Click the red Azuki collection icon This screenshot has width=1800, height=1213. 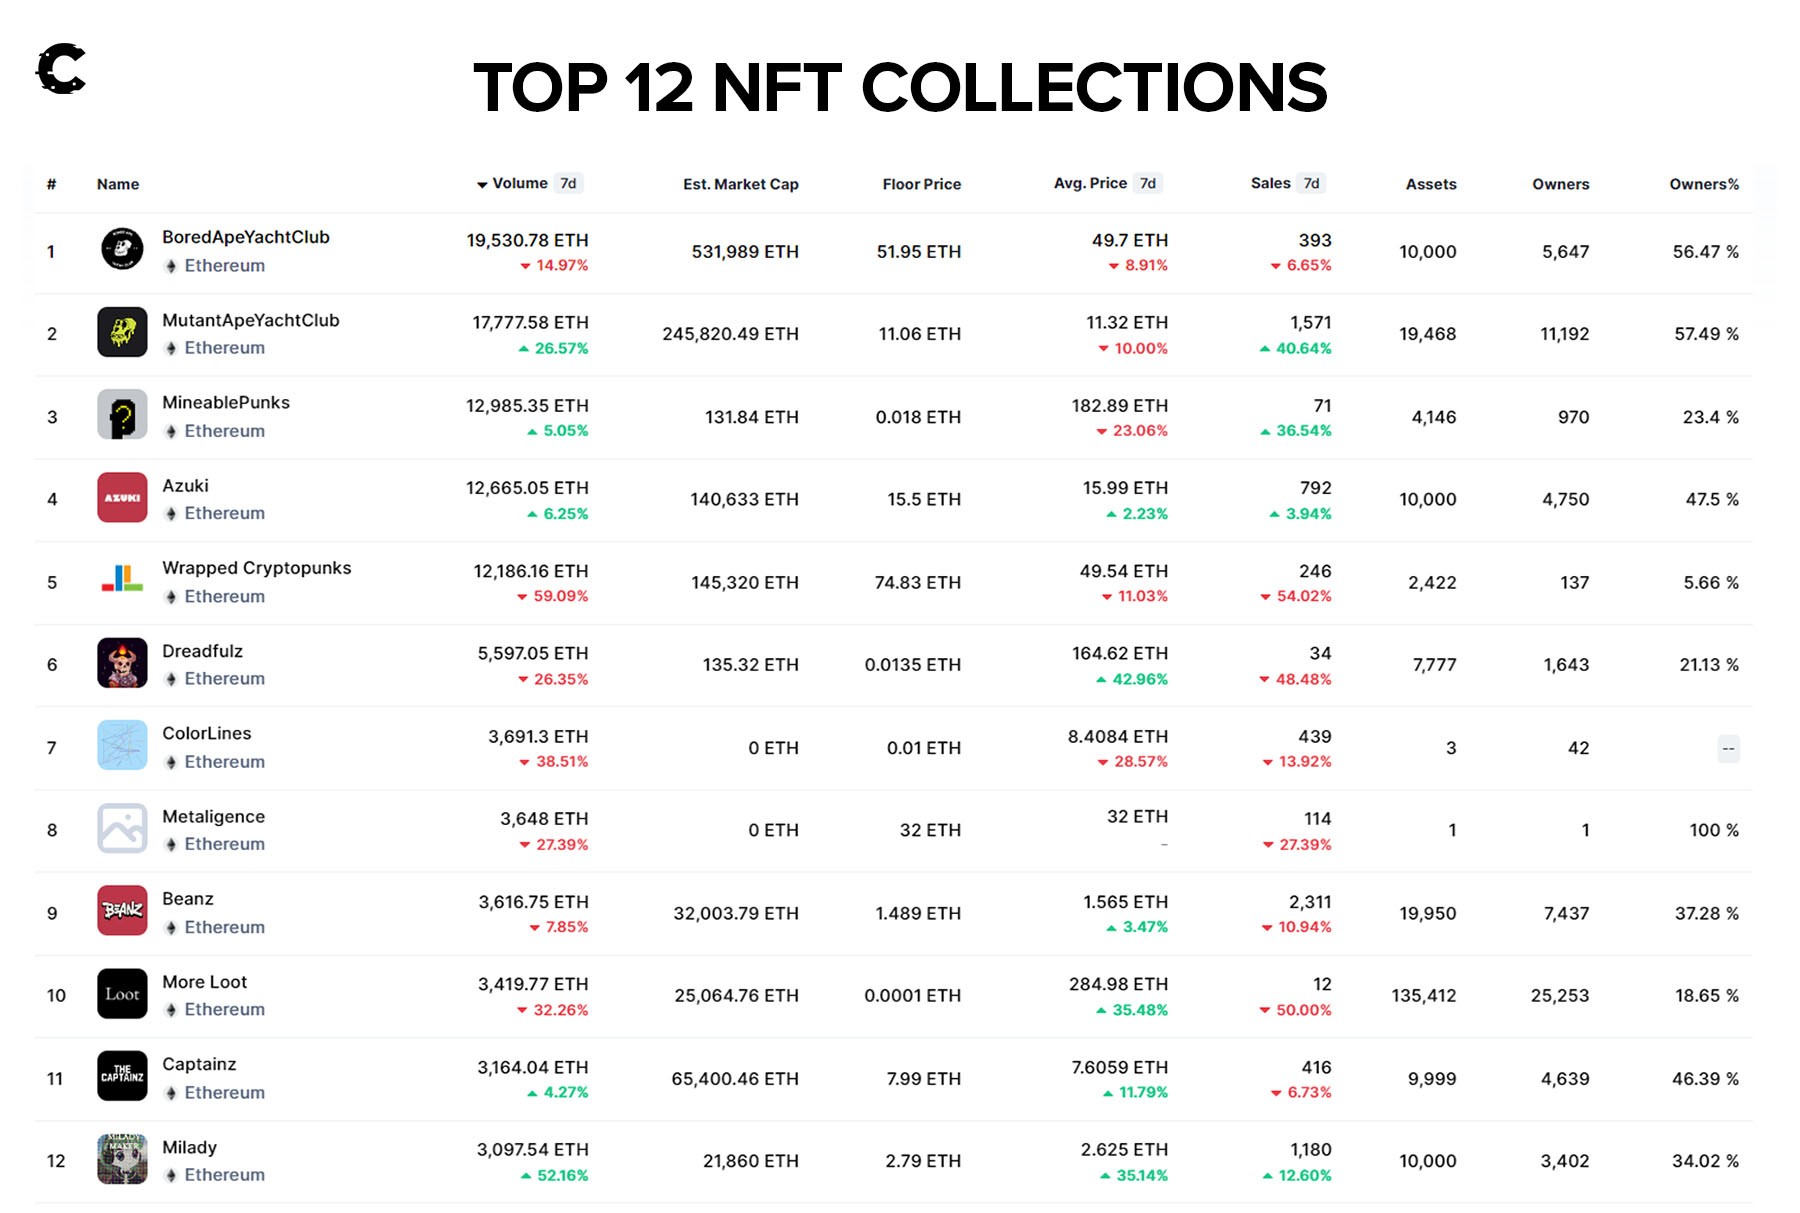(x=122, y=498)
